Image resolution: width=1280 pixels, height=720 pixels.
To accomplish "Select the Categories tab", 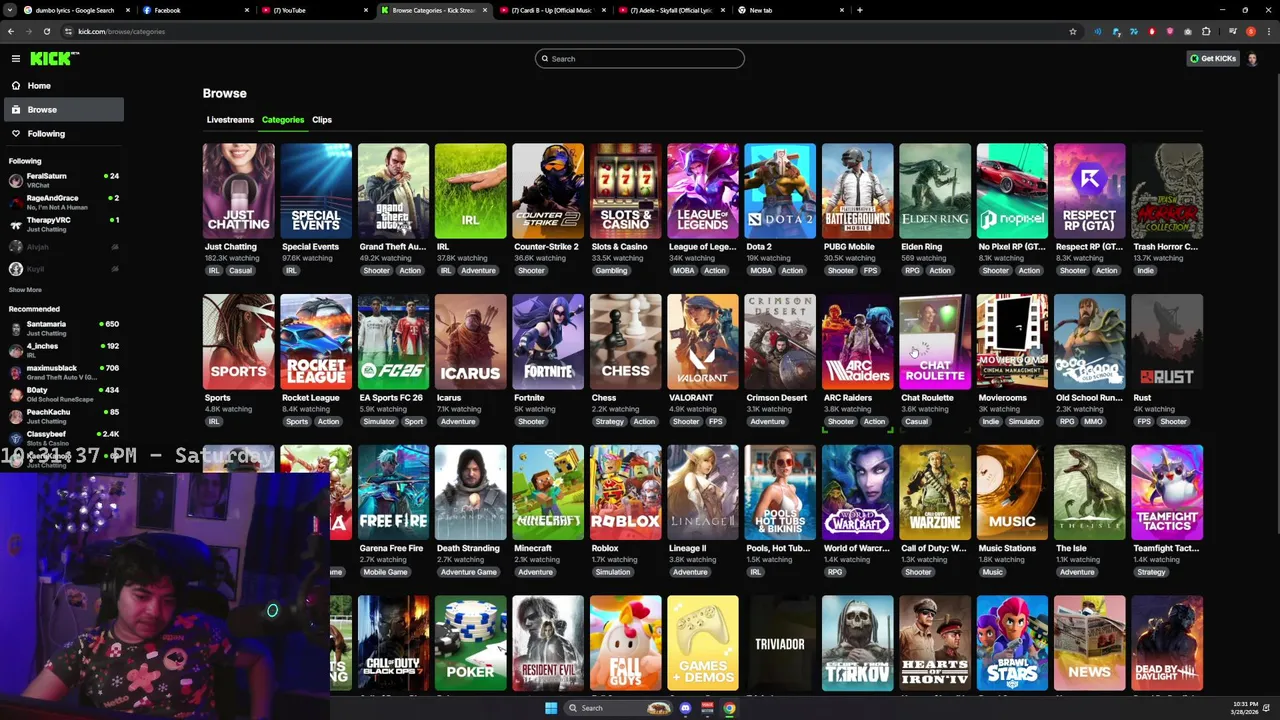I will click(283, 120).
